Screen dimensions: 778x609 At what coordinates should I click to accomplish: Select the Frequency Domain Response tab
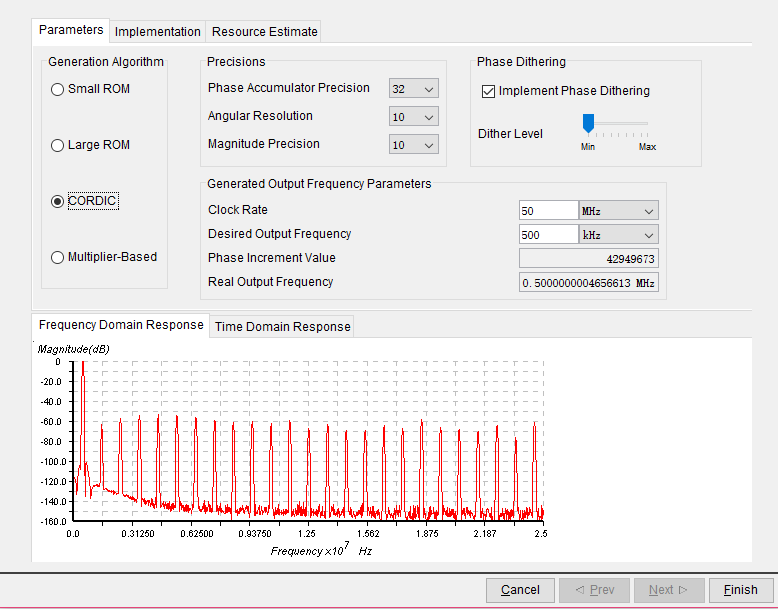point(120,325)
